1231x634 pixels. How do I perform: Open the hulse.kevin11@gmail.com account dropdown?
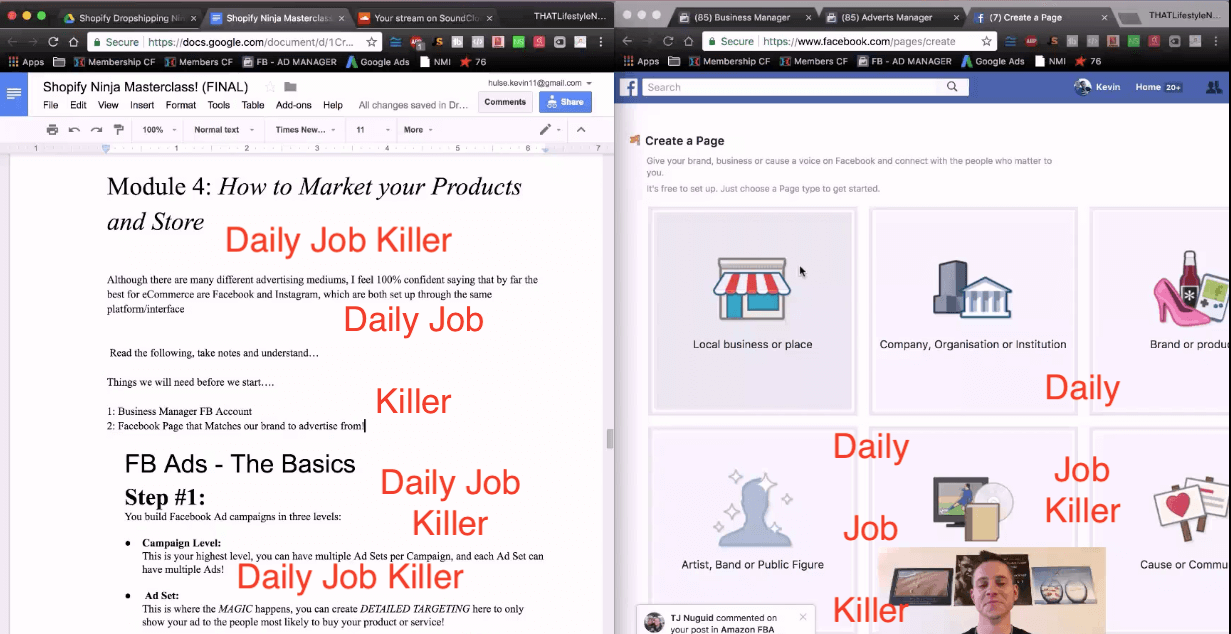click(x=540, y=83)
